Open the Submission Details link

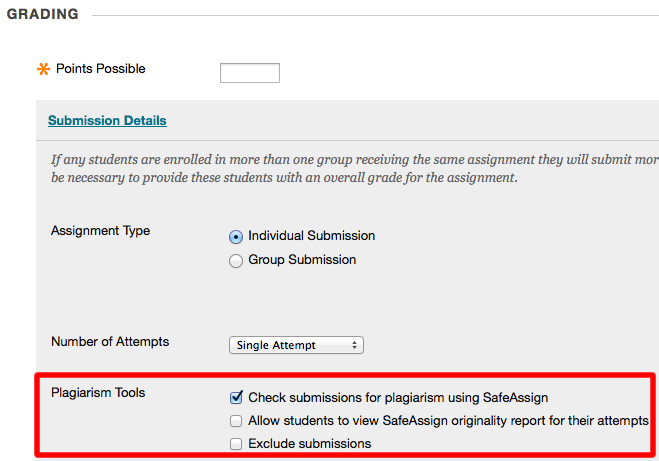pyautogui.click(x=107, y=121)
